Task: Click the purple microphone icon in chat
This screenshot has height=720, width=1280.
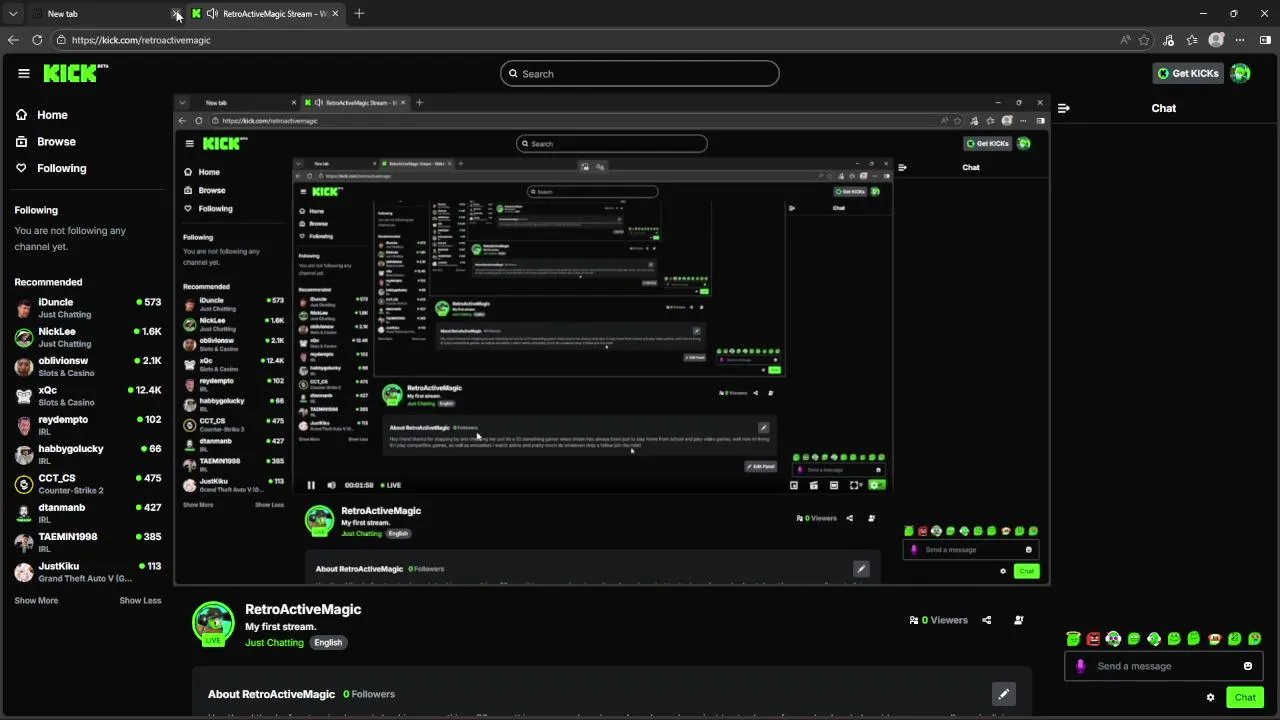Action: pyautogui.click(x=1080, y=666)
